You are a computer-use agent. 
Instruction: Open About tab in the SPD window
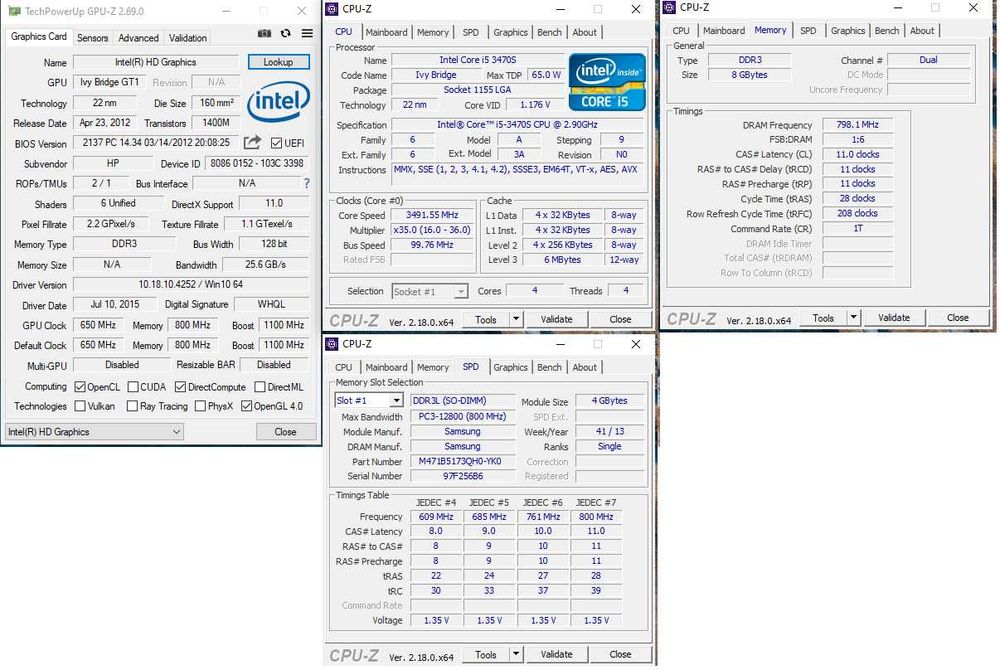584,367
